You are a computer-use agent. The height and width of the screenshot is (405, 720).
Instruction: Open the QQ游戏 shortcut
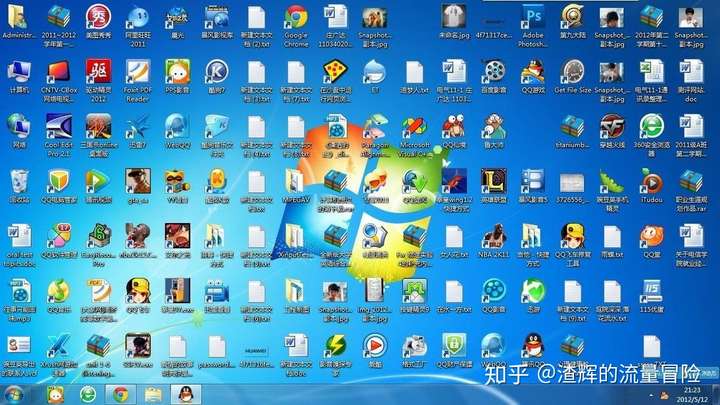[x=533, y=73]
